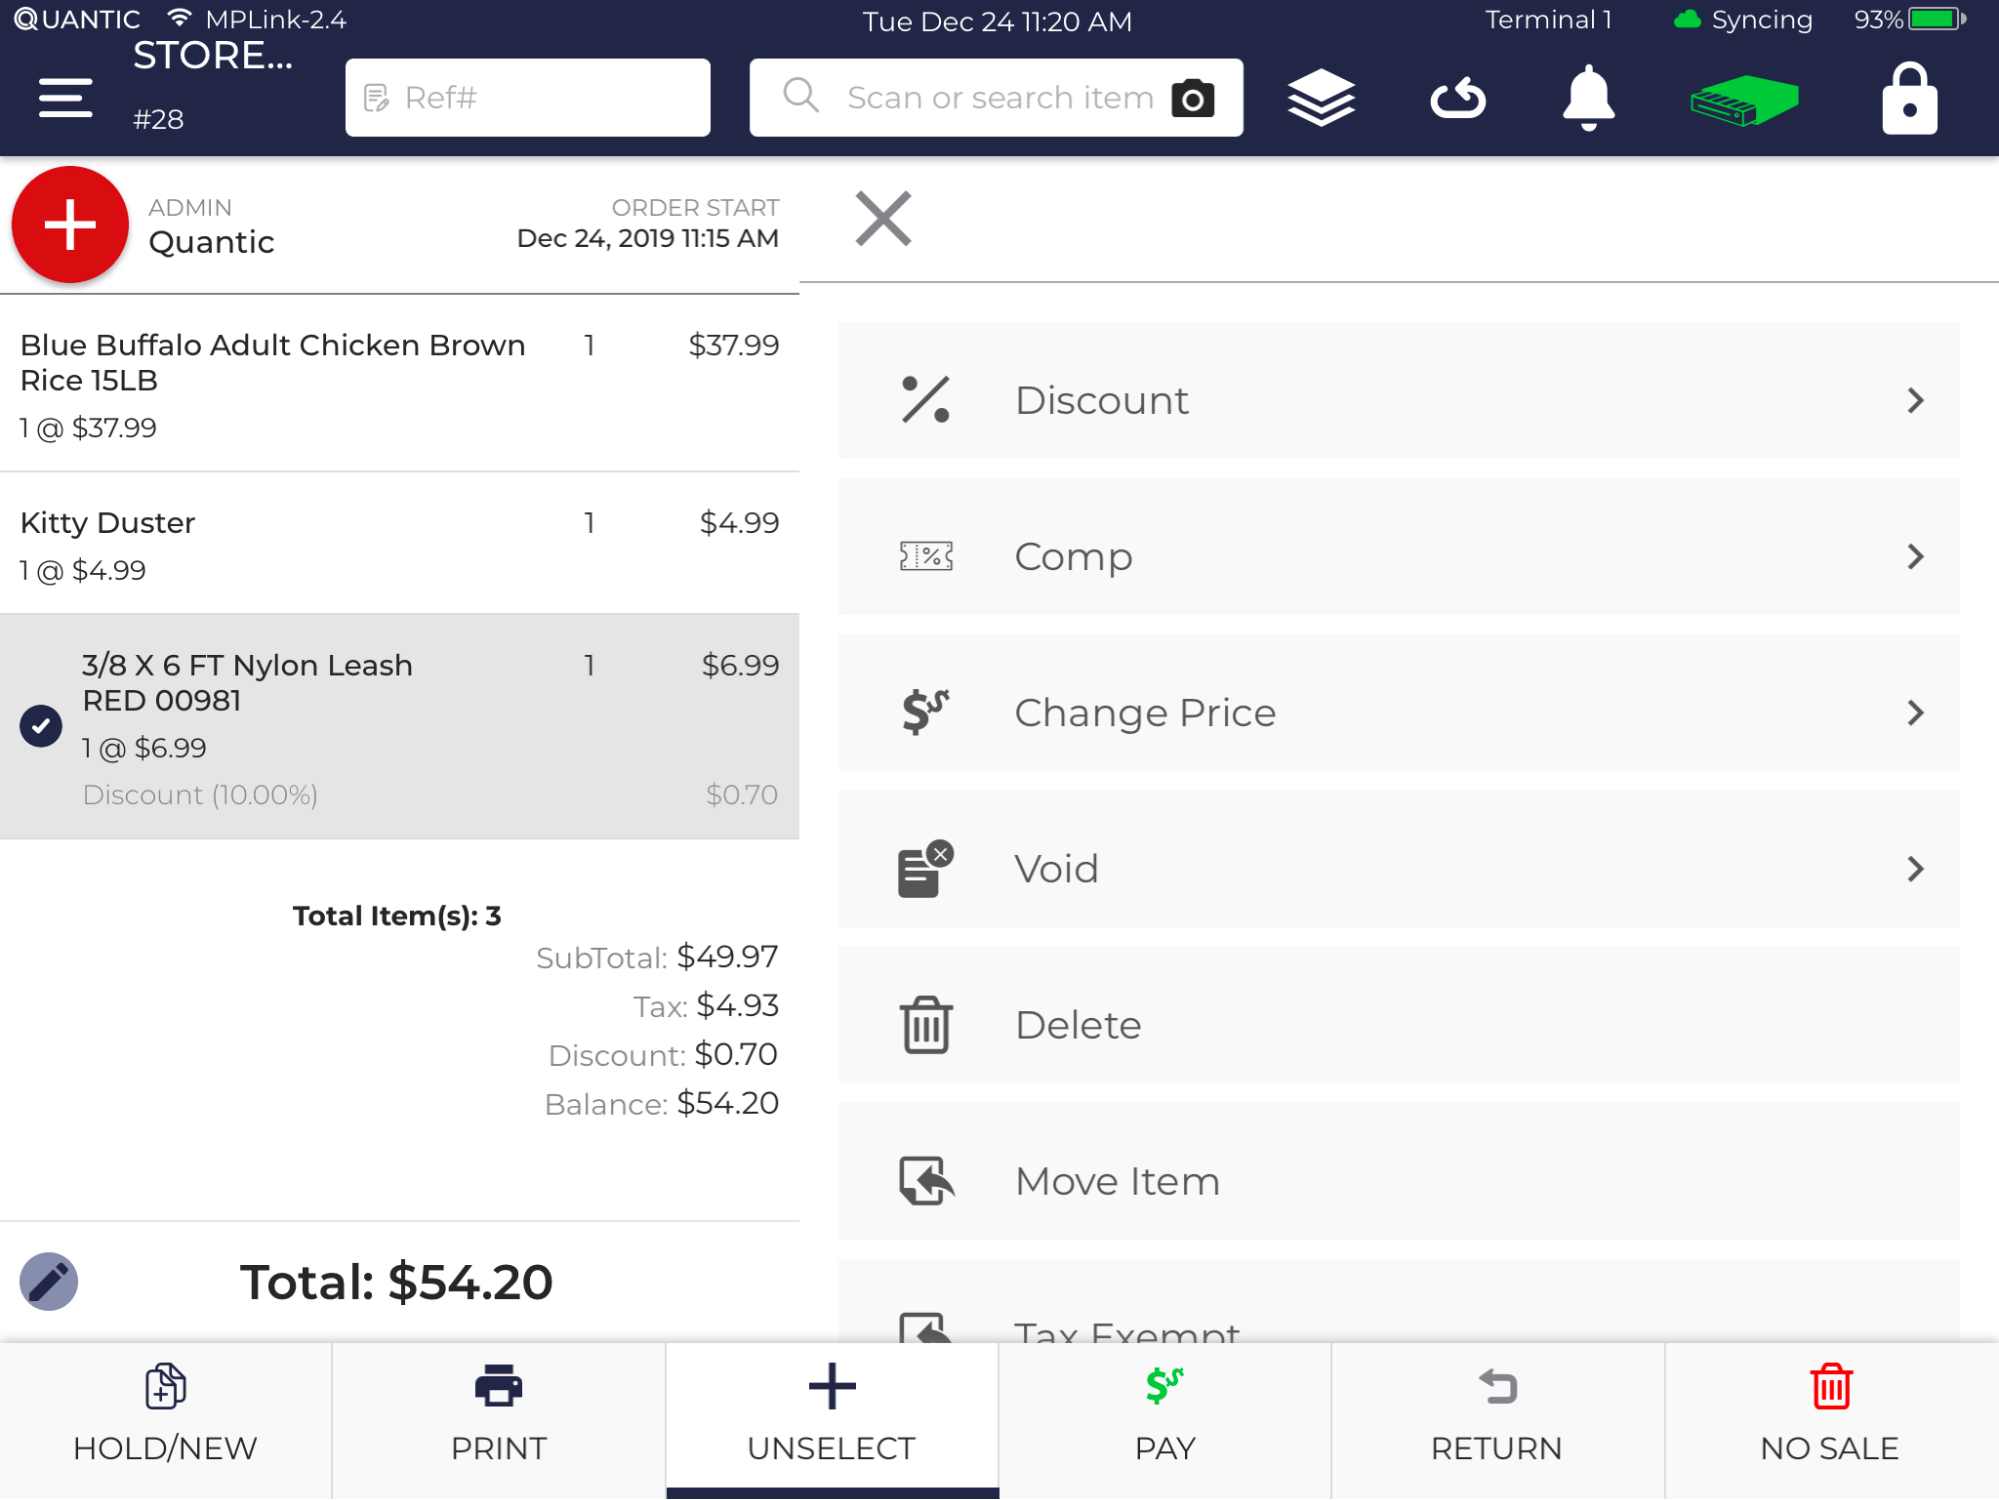Select the Print icon in the bottom bar

point(497,1387)
